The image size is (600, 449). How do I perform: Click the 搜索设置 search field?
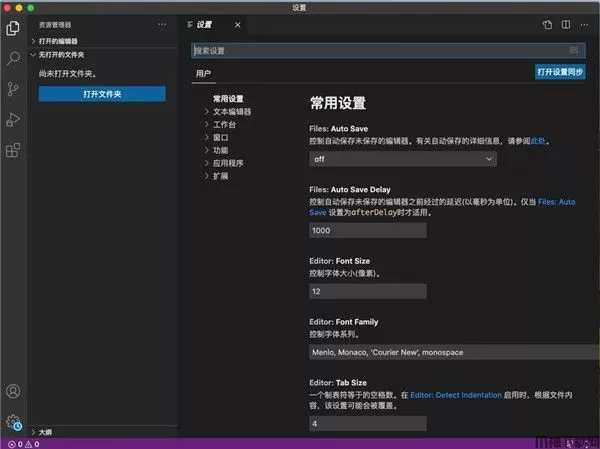click(380, 49)
